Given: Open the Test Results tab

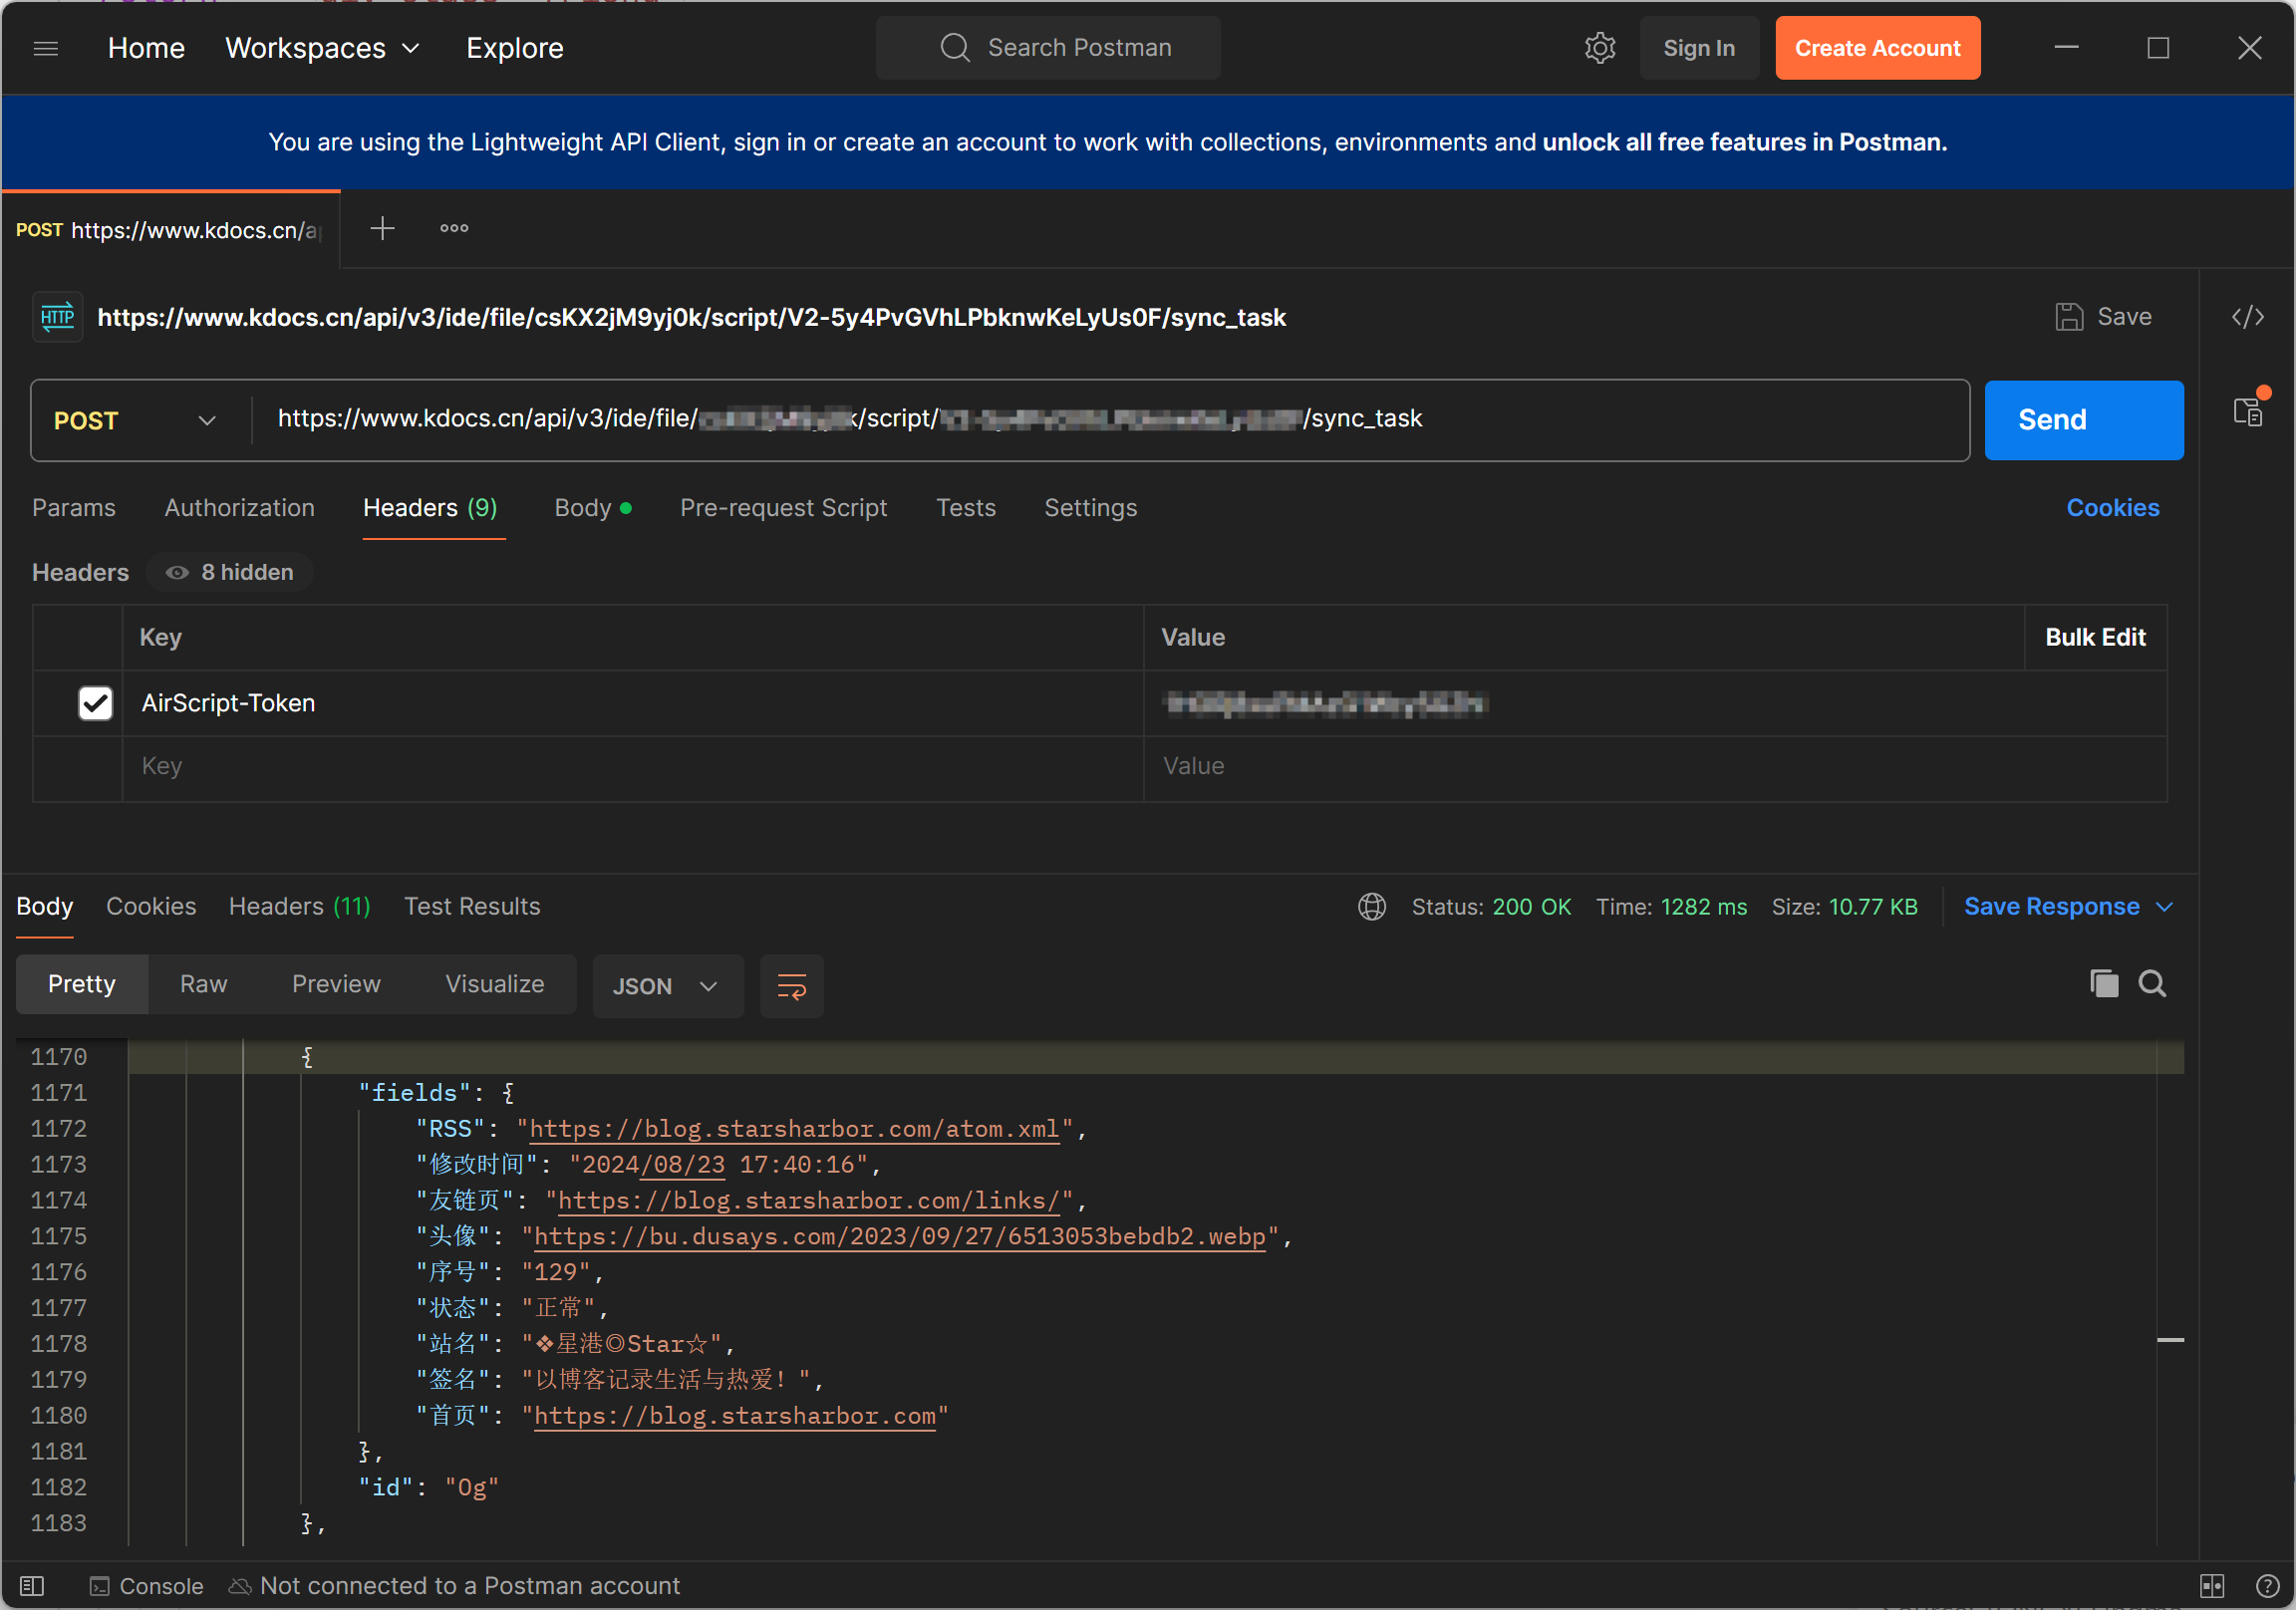Looking at the screenshot, I should (x=472, y=907).
